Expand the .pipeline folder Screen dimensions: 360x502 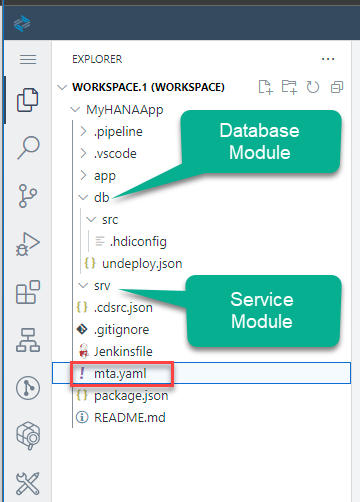click(118, 132)
